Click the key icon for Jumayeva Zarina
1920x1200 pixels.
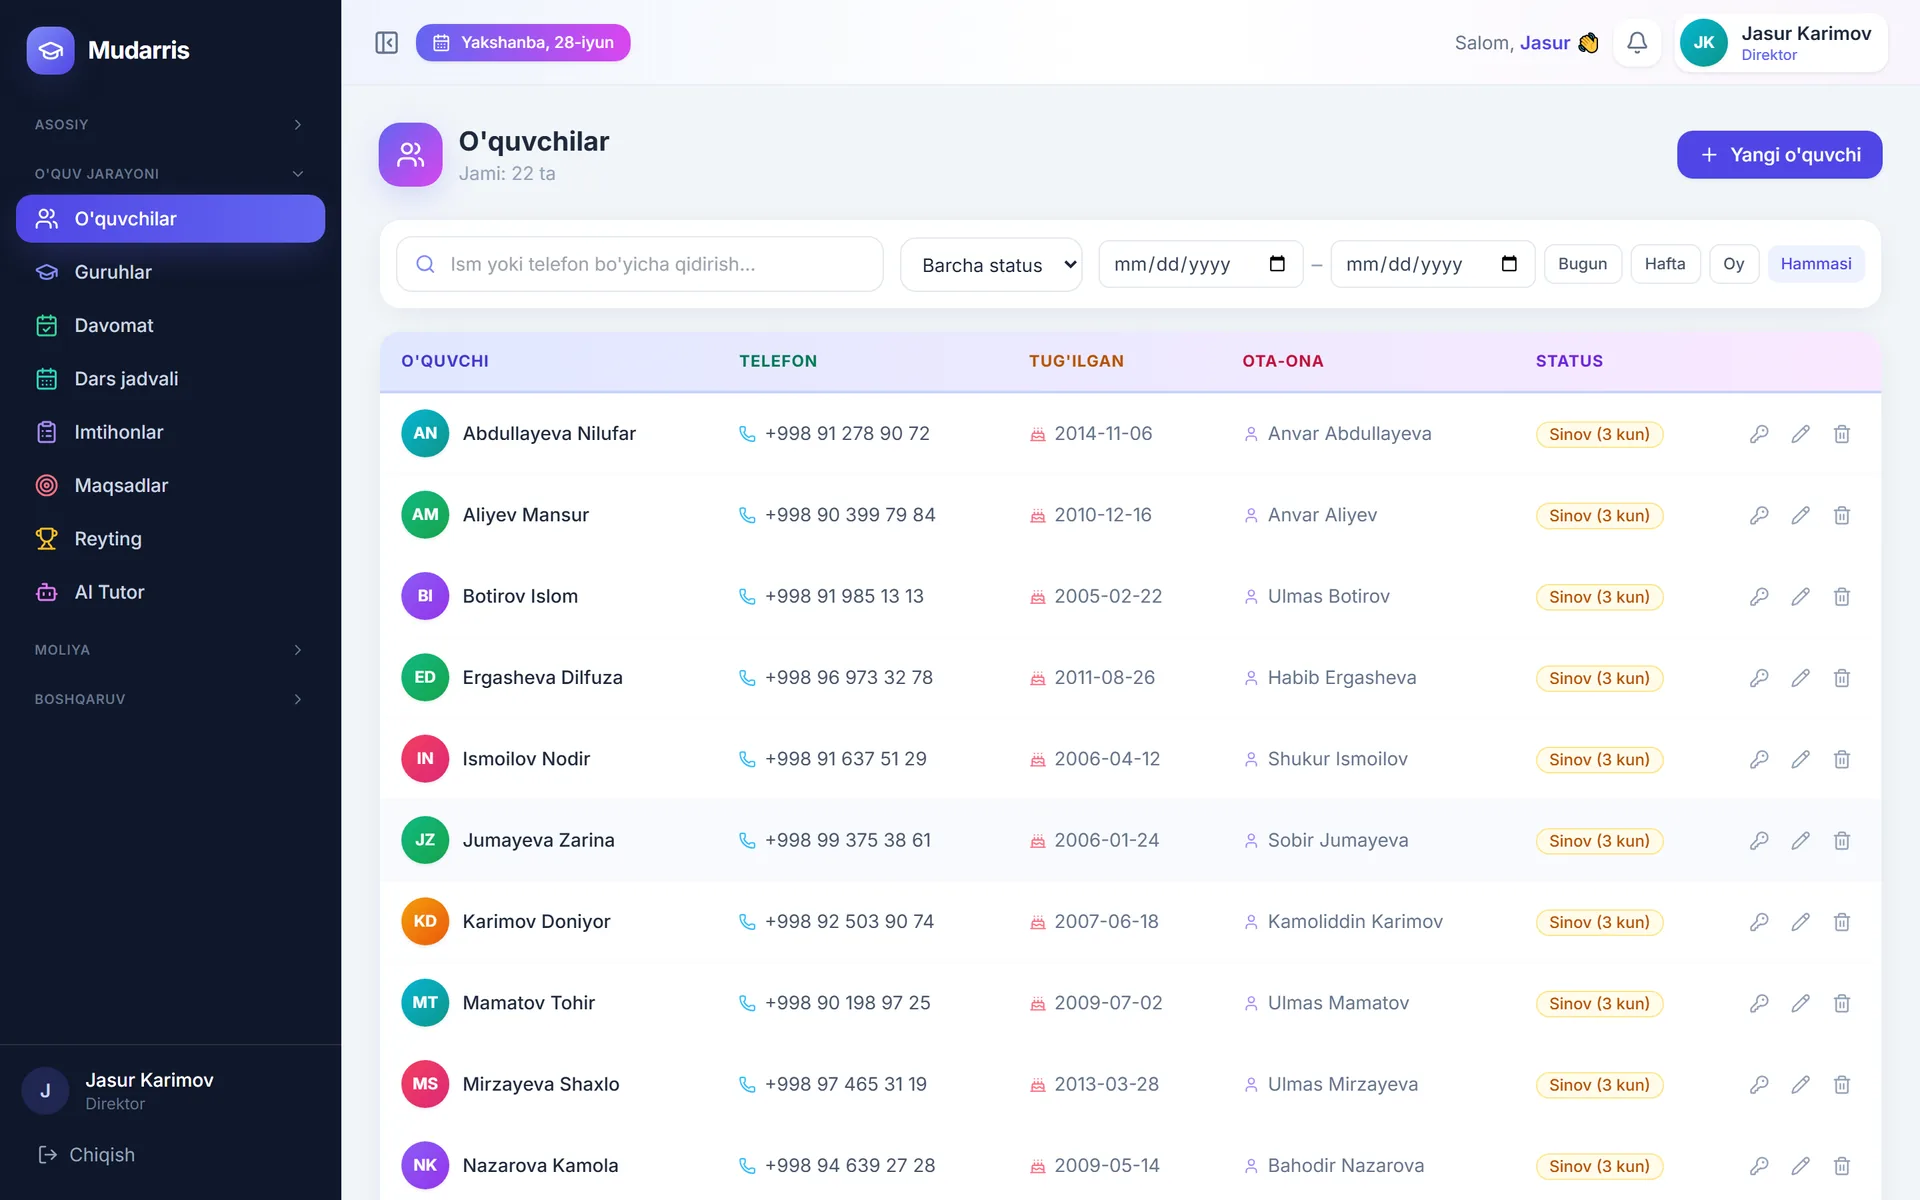1759,841
